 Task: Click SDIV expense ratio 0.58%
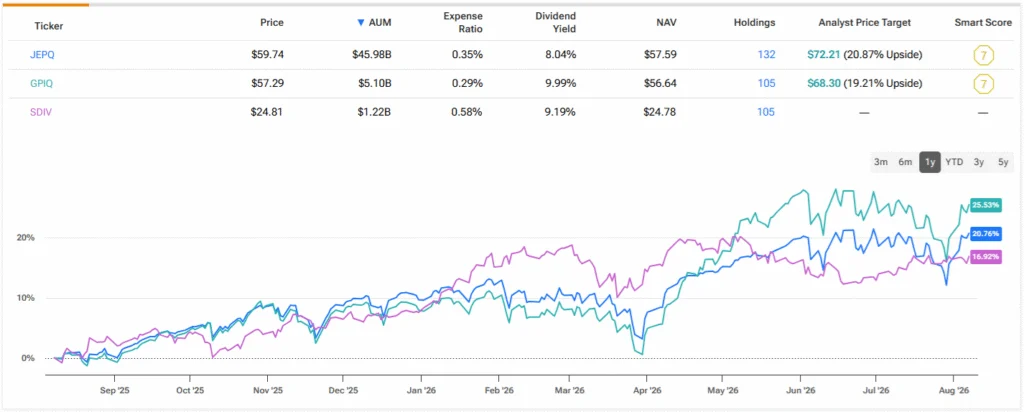coord(468,112)
